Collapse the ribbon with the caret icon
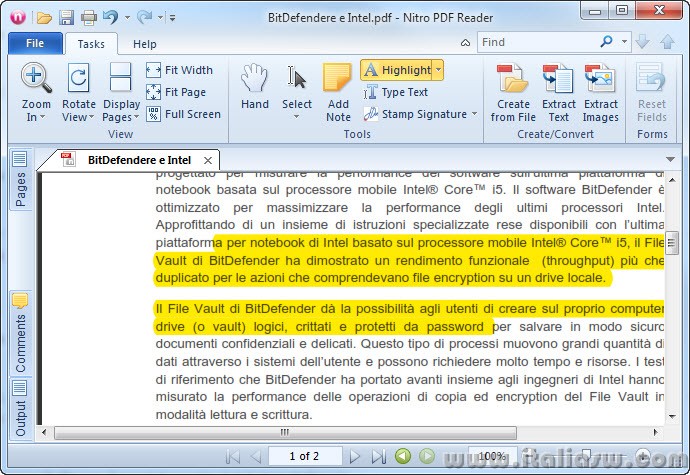 [465, 43]
